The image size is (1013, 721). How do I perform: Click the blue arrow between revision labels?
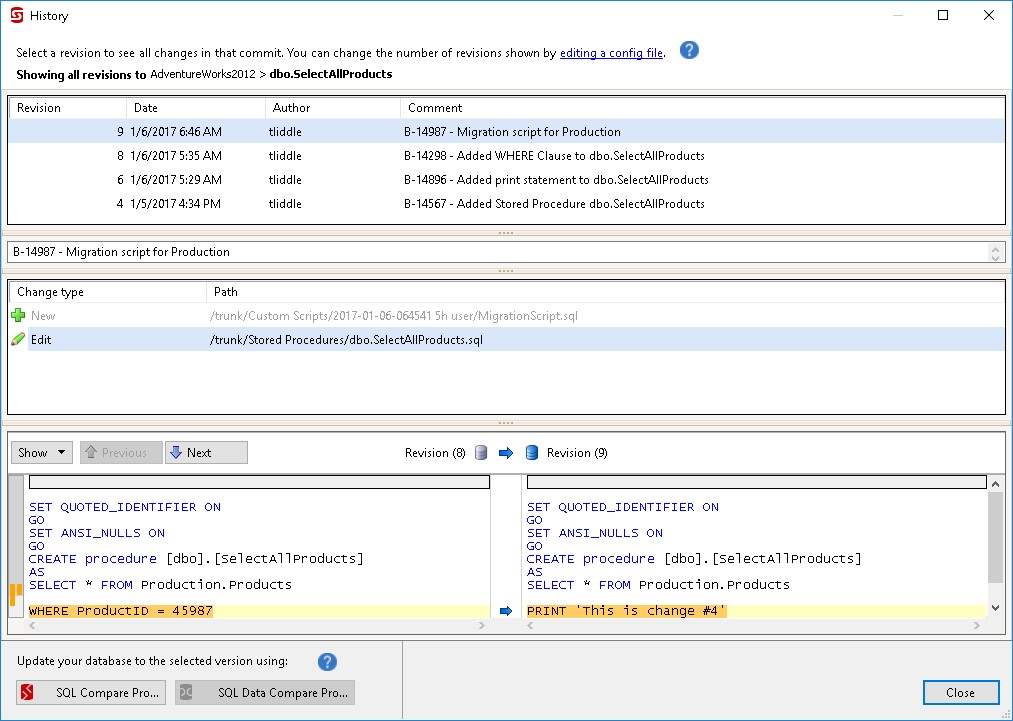tap(506, 453)
